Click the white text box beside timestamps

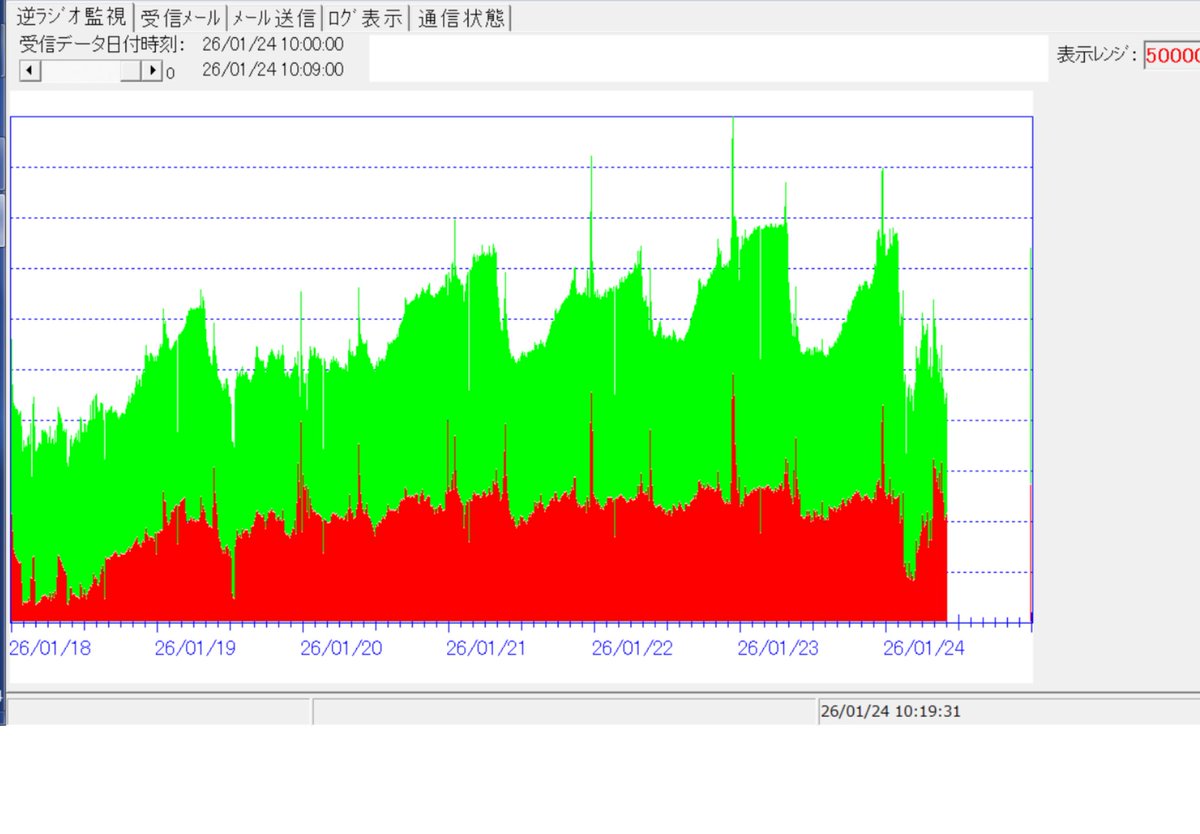coord(708,58)
